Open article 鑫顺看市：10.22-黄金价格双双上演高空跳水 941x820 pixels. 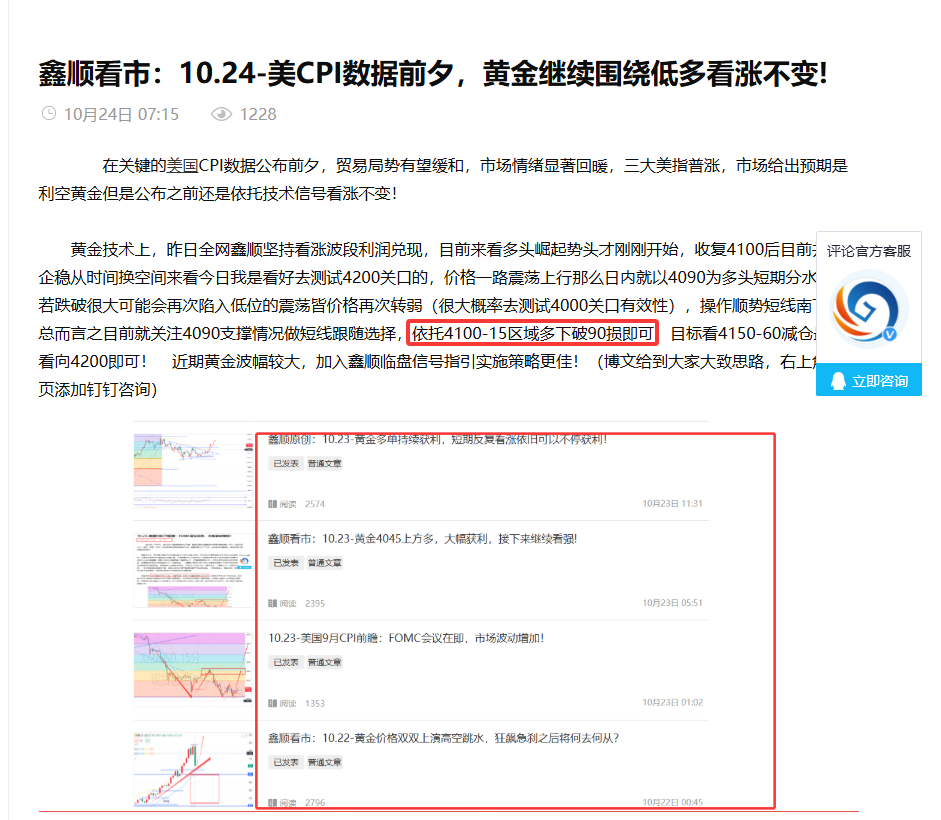pyautogui.click(x=443, y=738)
